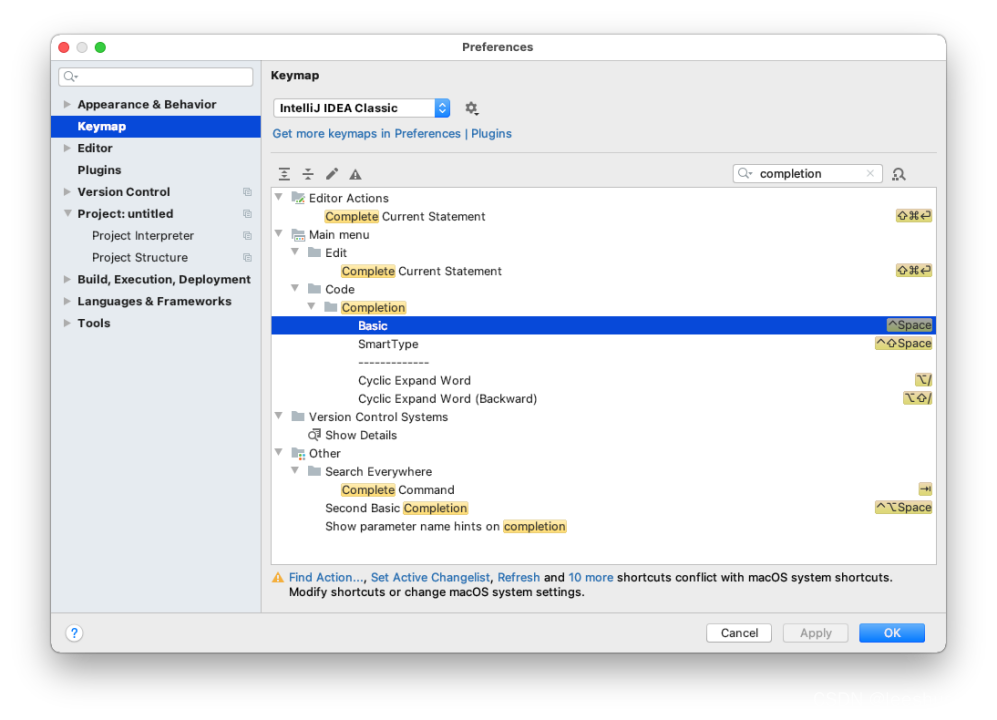The image size is (997, 720).
Task: Click the Completion folder icon
Action: point(331,307)
